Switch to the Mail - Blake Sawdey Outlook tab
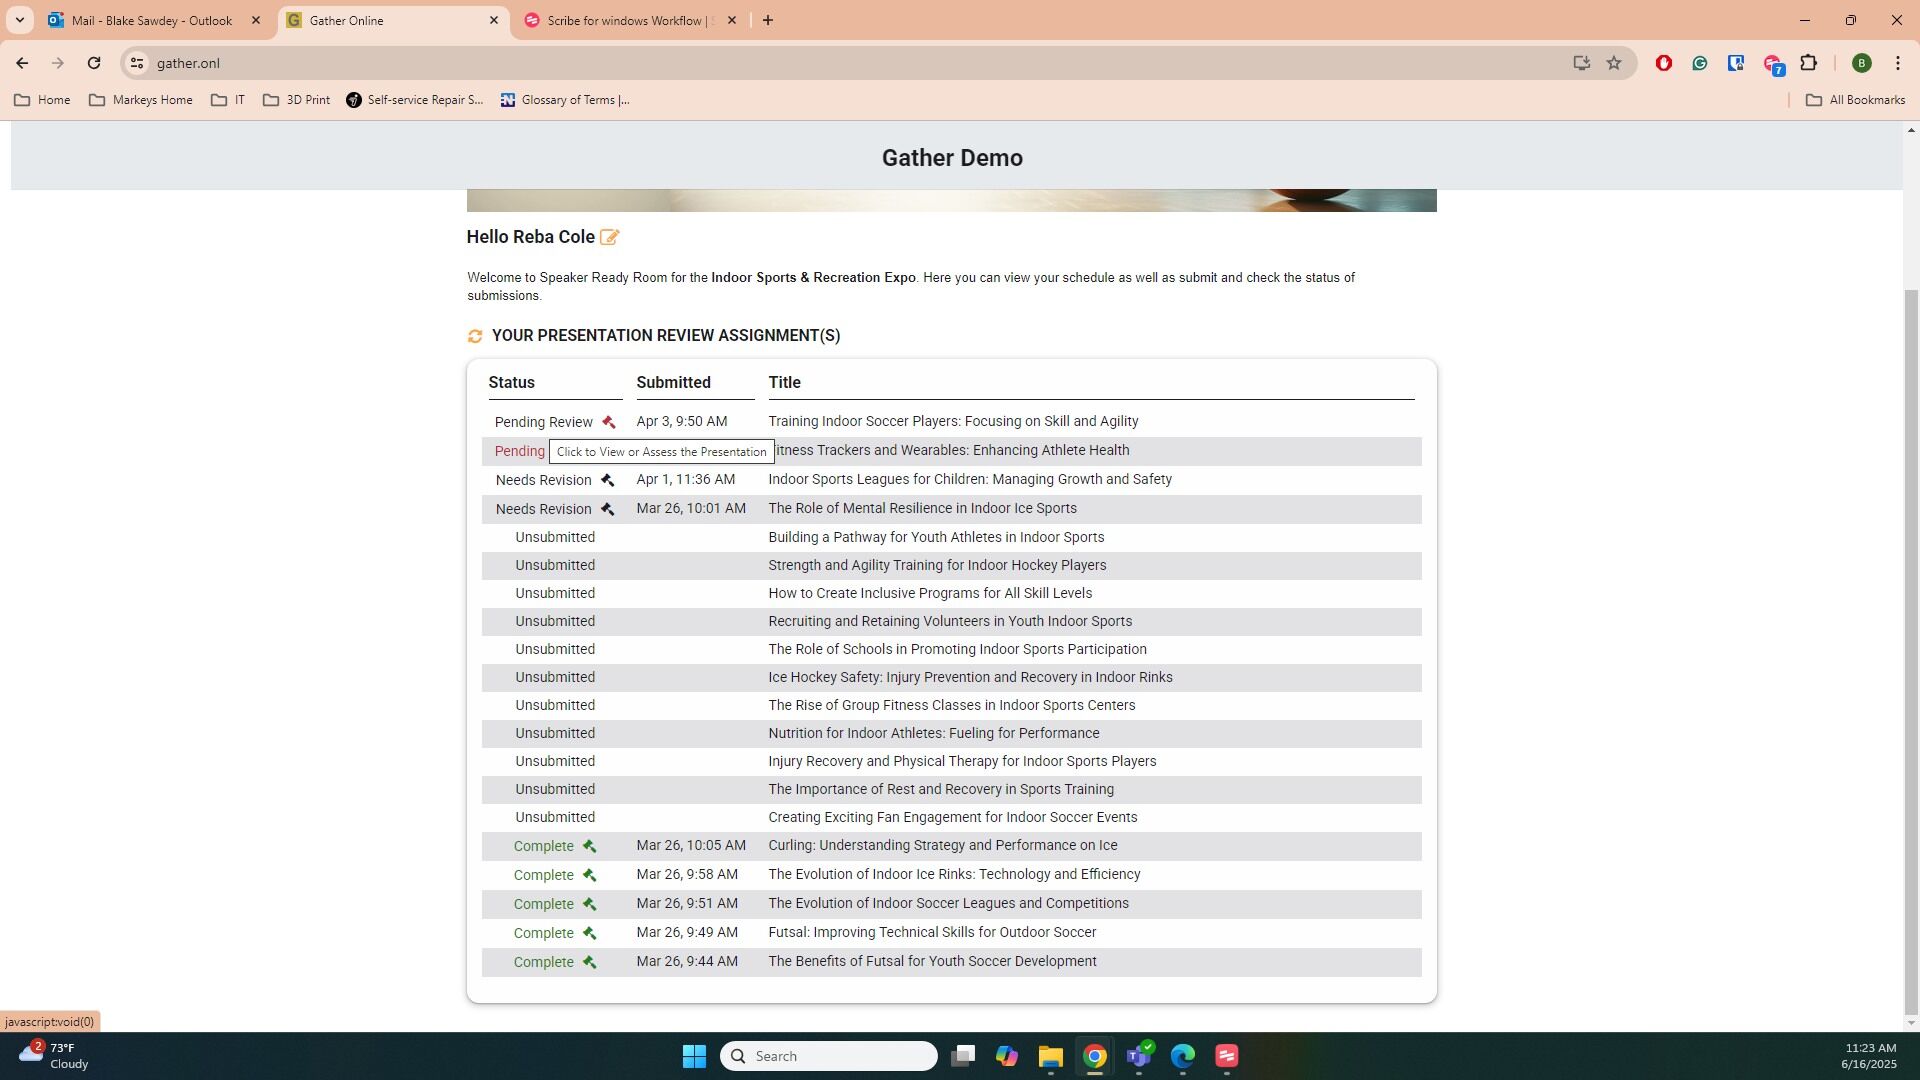1920x1080 pixels. pyautogui.click(x=152, y=20)
